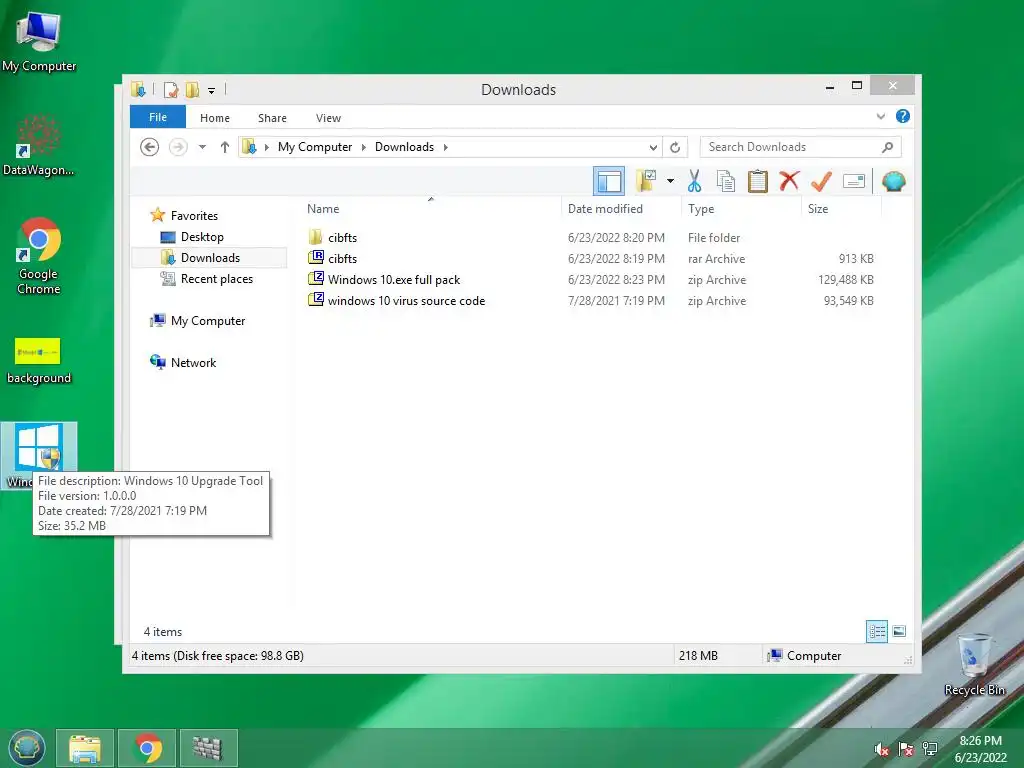Open the blue Help question icon
This screenshot has height=768, width=1024.
[903, 116]
